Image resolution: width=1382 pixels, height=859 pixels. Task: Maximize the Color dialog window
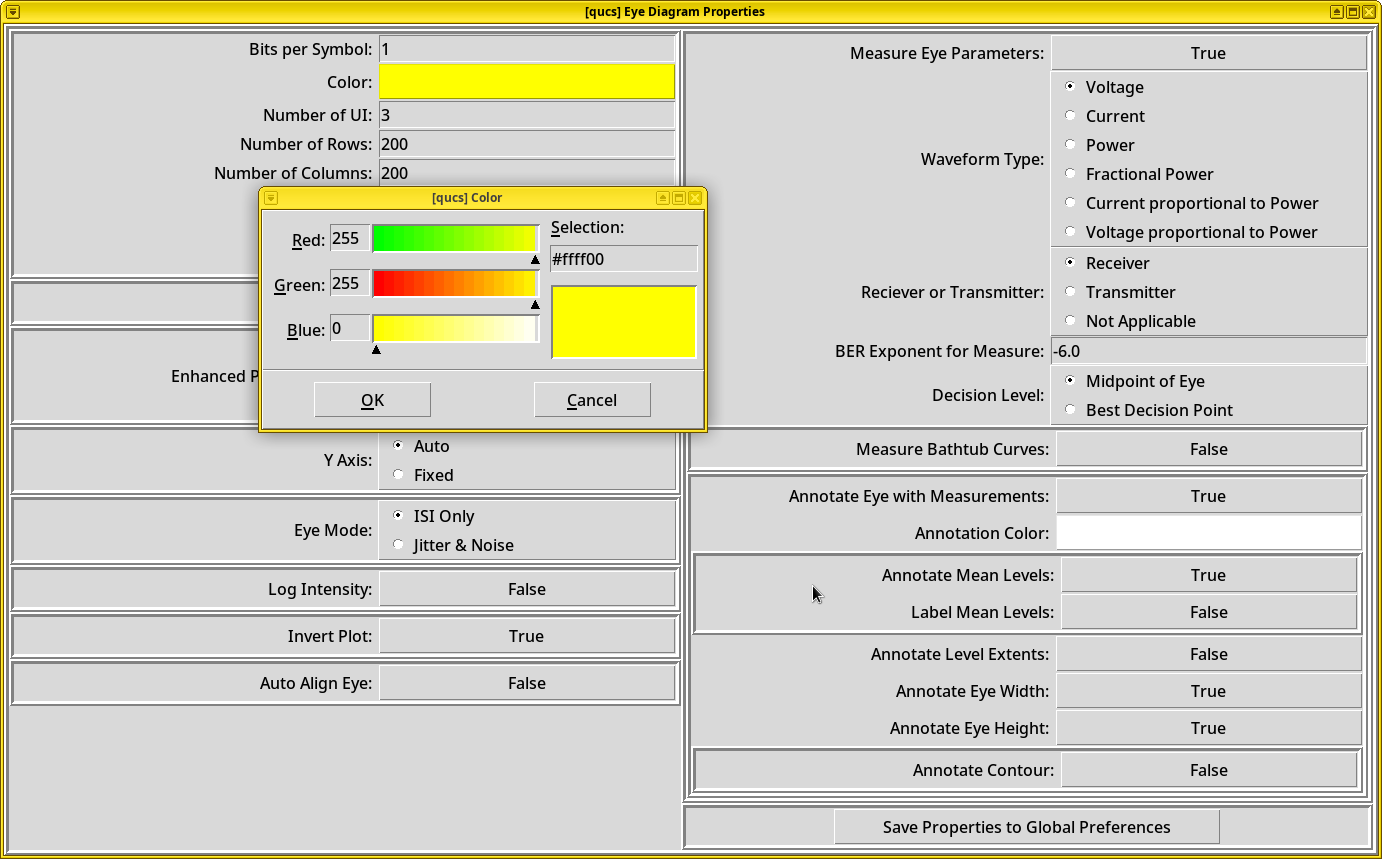(x=678, y=198)
